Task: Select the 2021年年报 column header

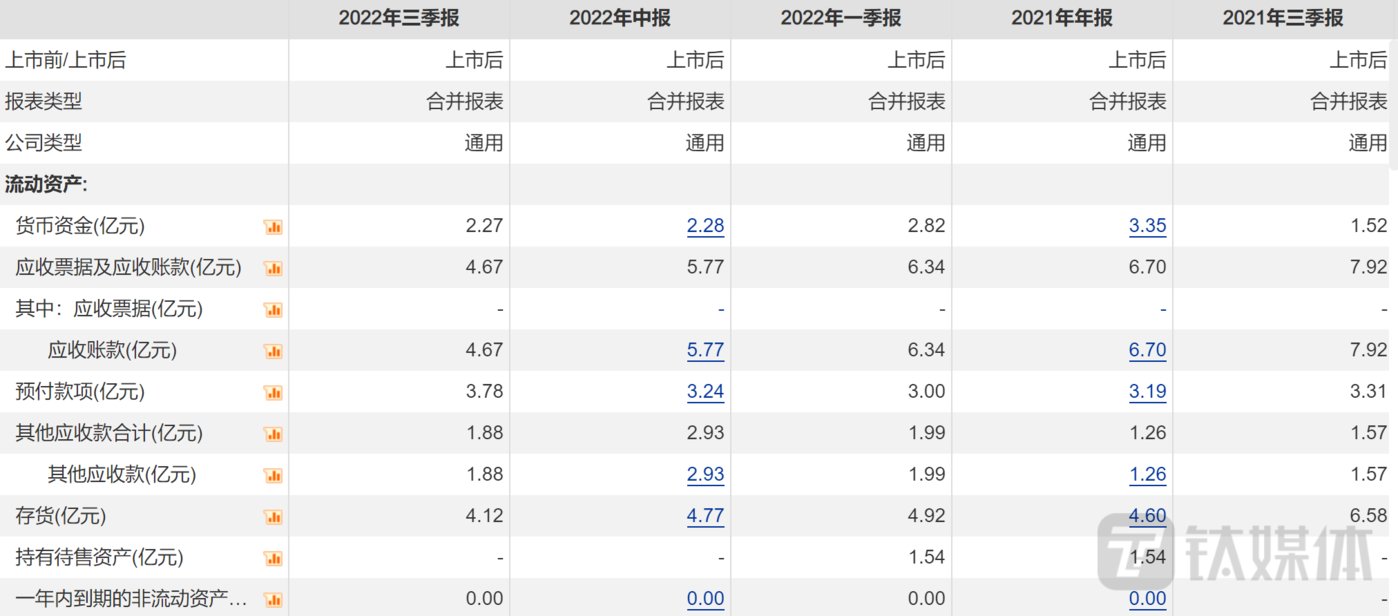Action: (1061, 18)
